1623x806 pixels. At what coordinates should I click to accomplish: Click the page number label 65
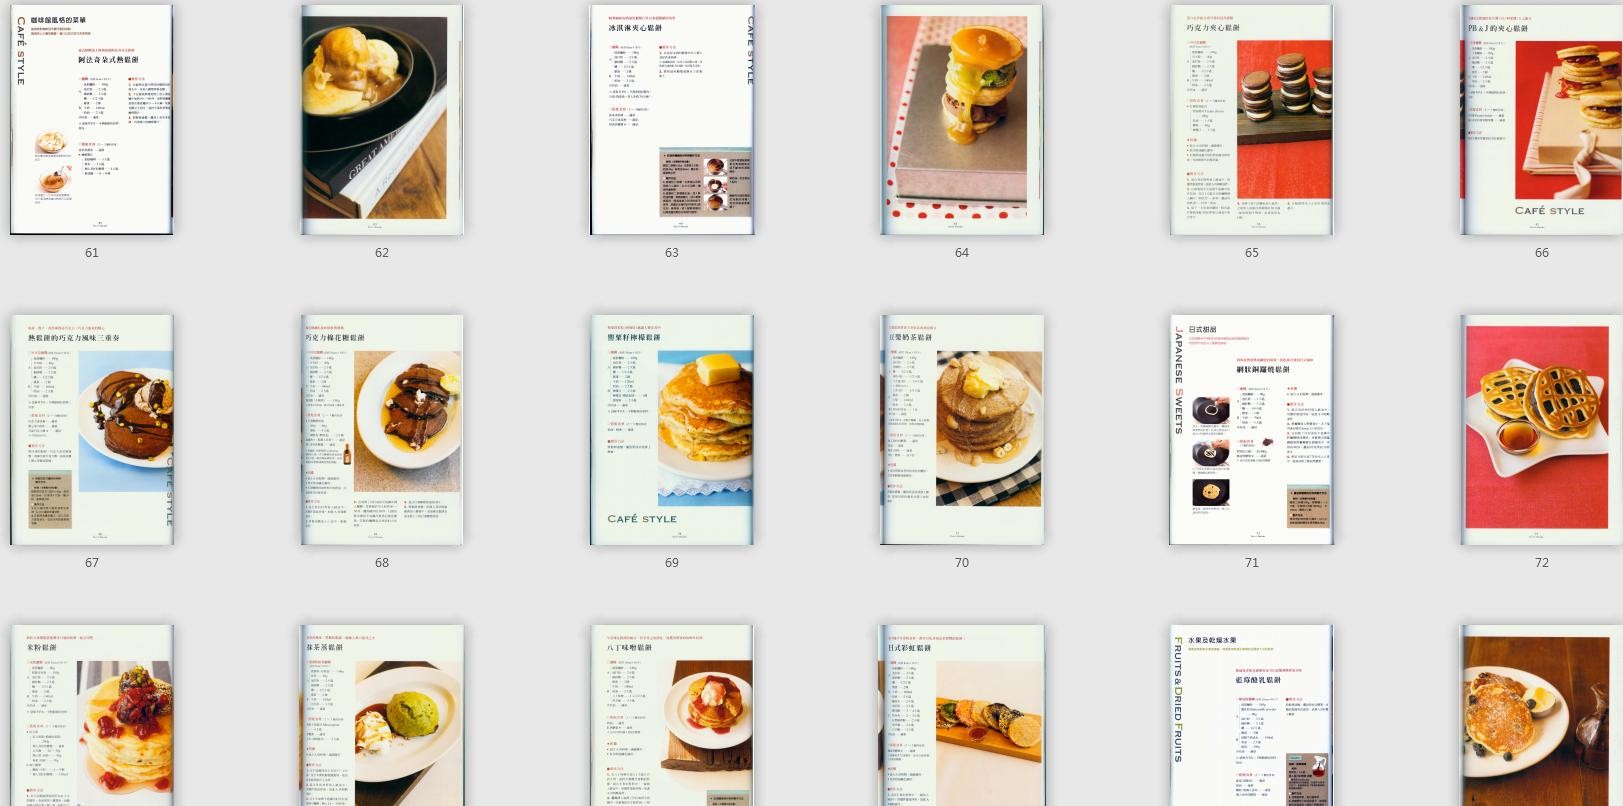click(x=1251, y=253)
